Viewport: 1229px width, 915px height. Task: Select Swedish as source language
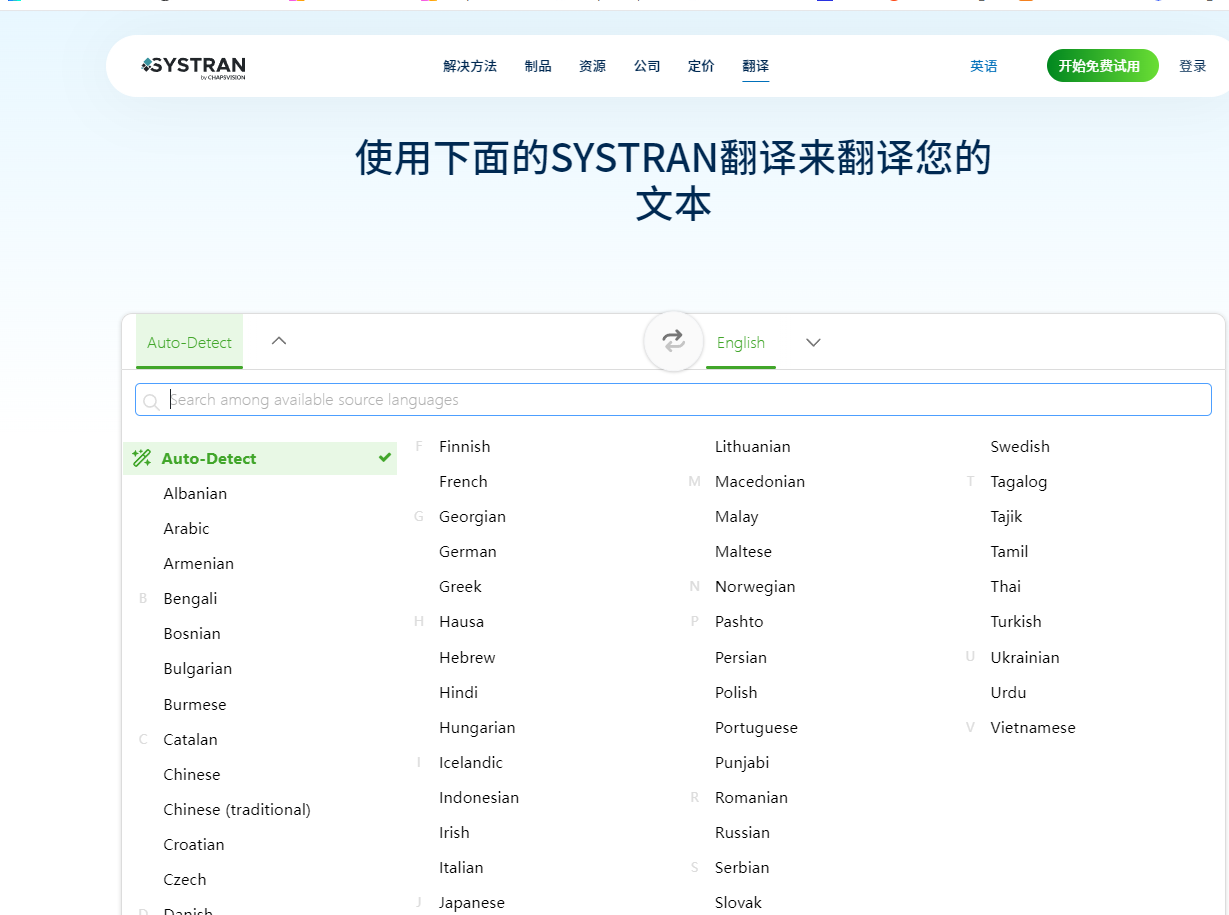pos(1020,446)
